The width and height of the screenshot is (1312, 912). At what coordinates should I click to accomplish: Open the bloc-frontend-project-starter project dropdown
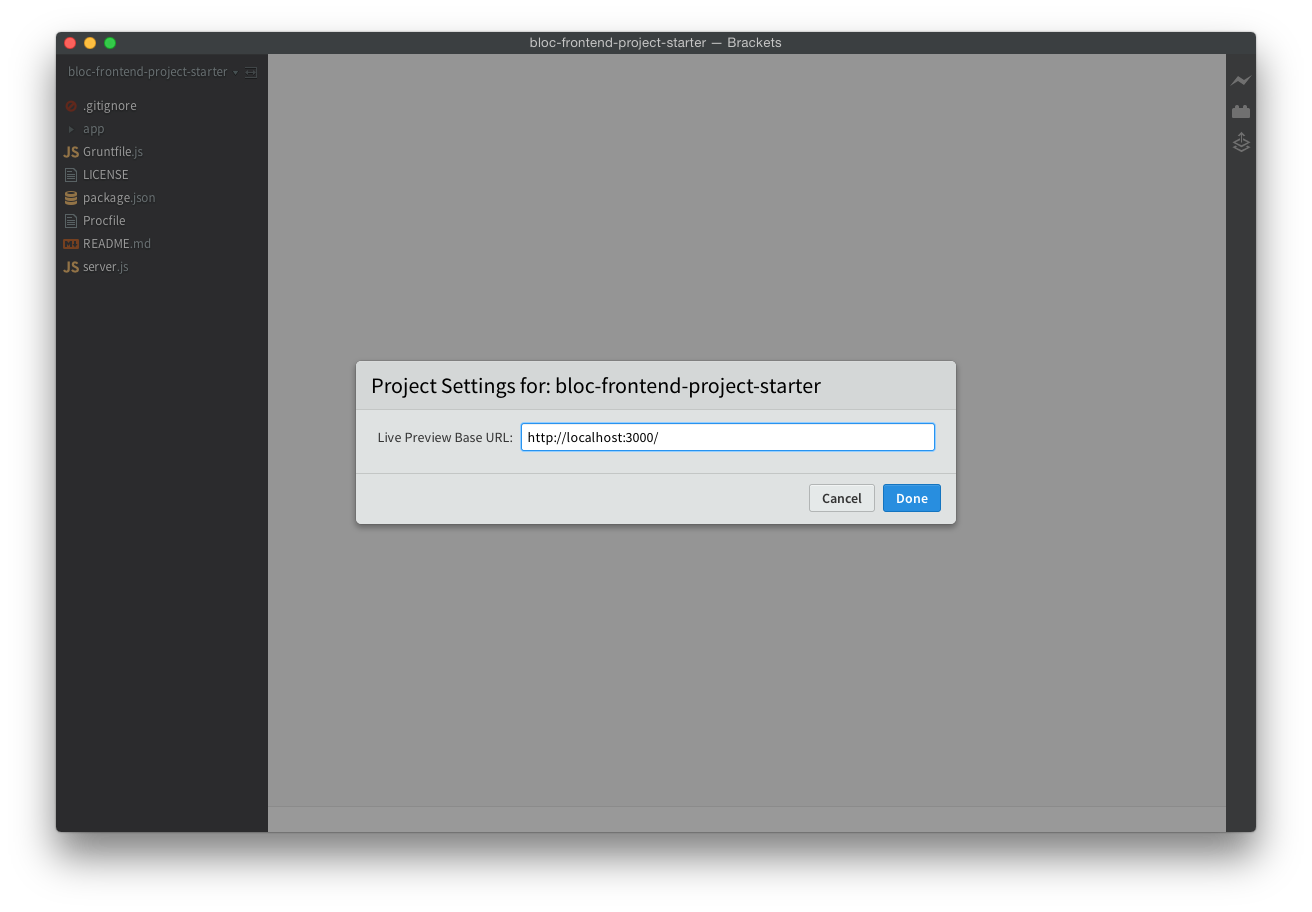tap(153, 72)
